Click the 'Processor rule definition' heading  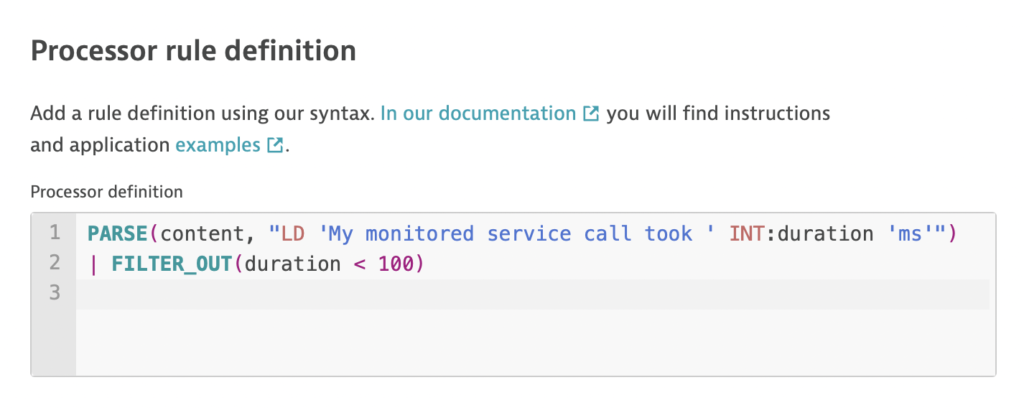tap(193, 51)
